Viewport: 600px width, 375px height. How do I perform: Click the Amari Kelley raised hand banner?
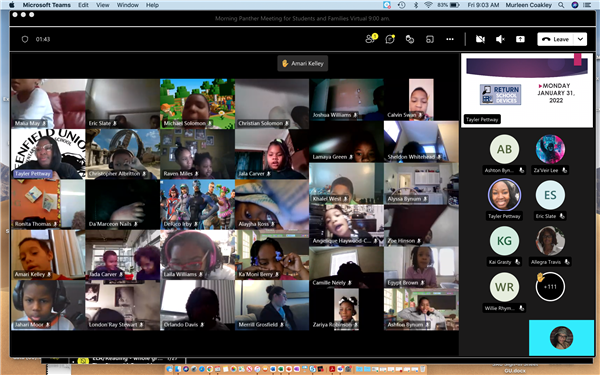(303, 64)
